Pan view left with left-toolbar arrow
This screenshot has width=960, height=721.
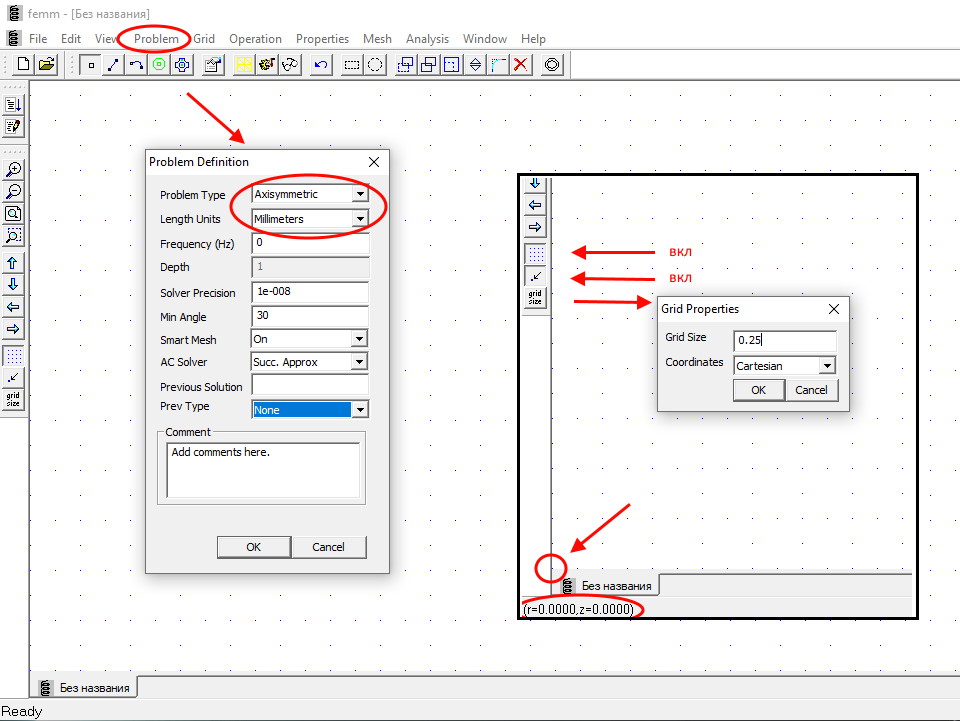pos(13,307)
